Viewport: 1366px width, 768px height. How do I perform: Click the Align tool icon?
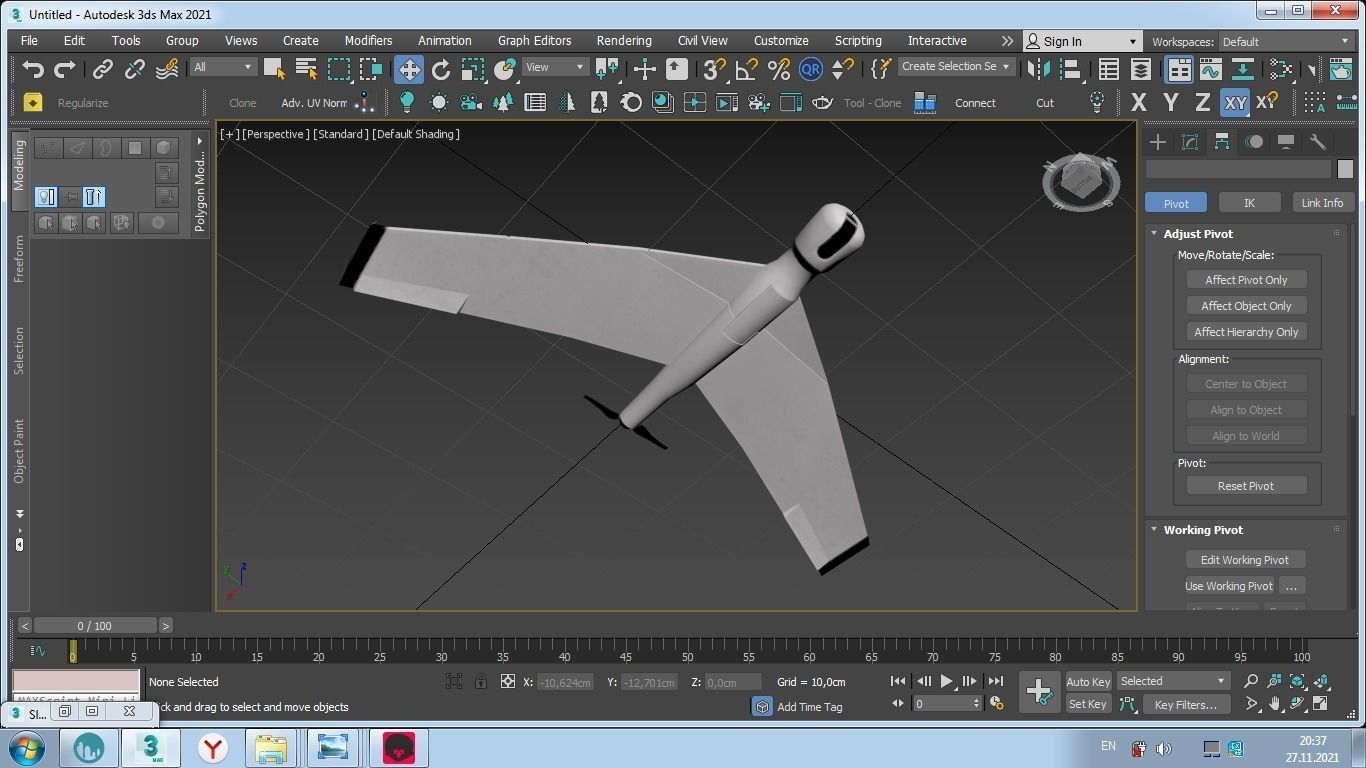click(1071, 69)
